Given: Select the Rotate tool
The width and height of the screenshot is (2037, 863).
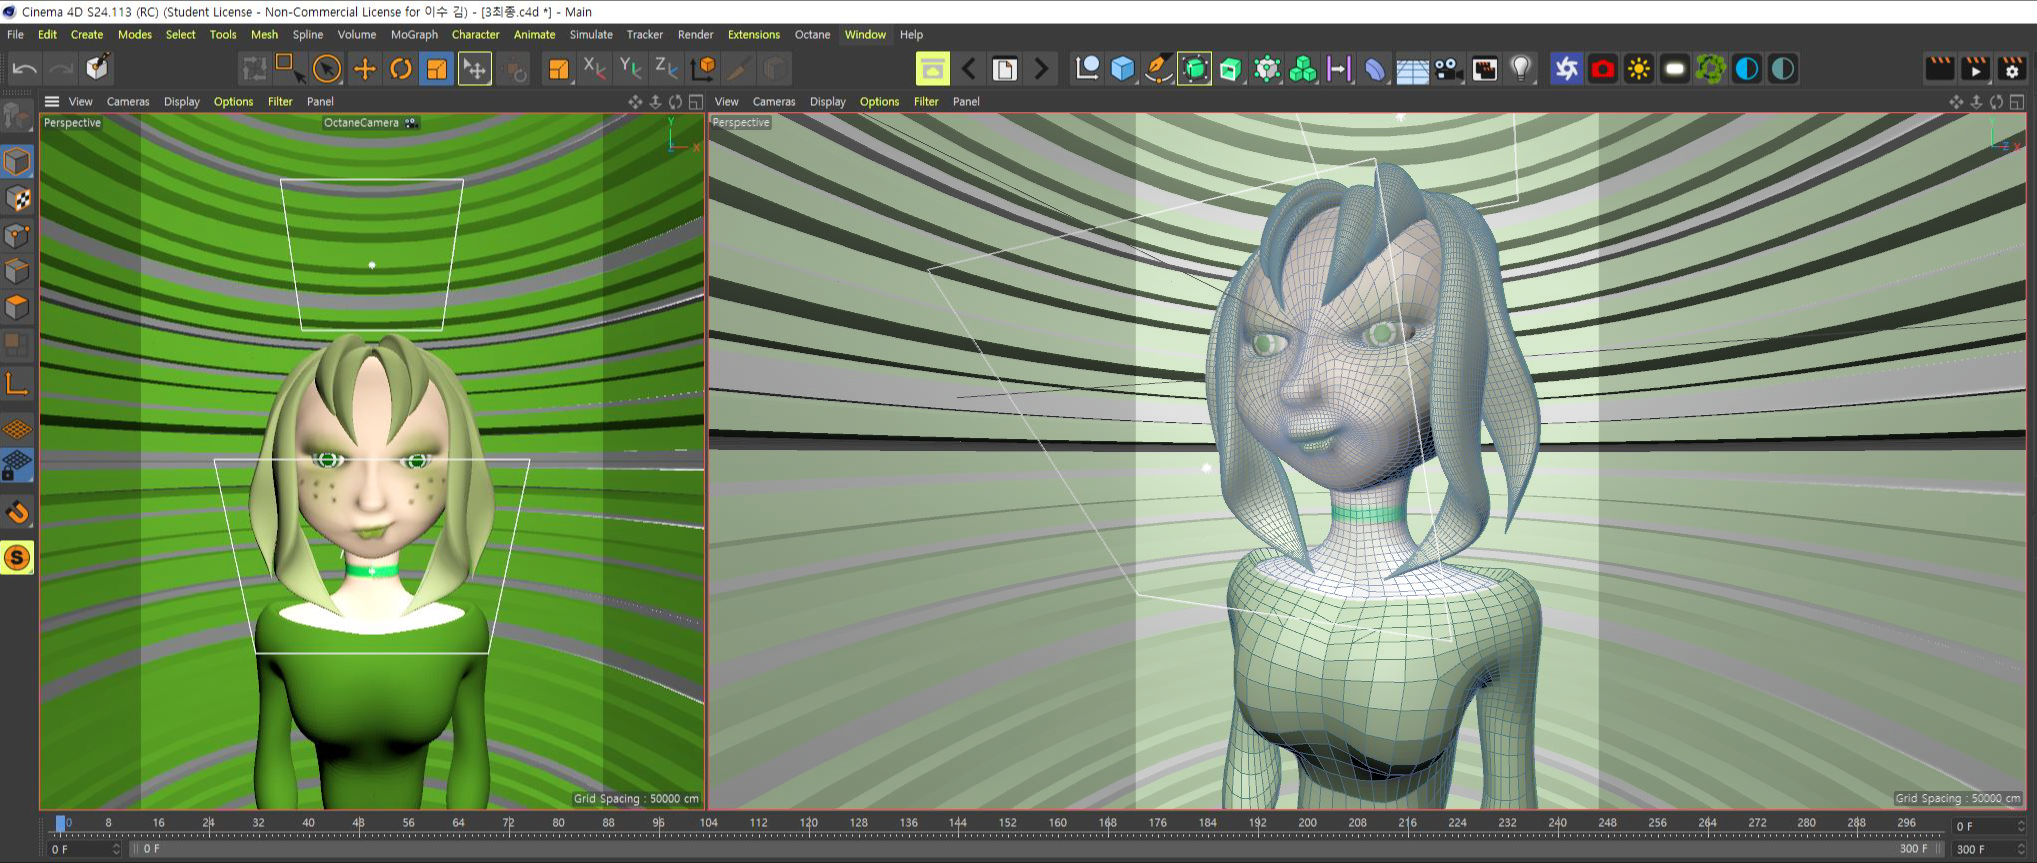Looking at the screenshot, I should (401, 68).
